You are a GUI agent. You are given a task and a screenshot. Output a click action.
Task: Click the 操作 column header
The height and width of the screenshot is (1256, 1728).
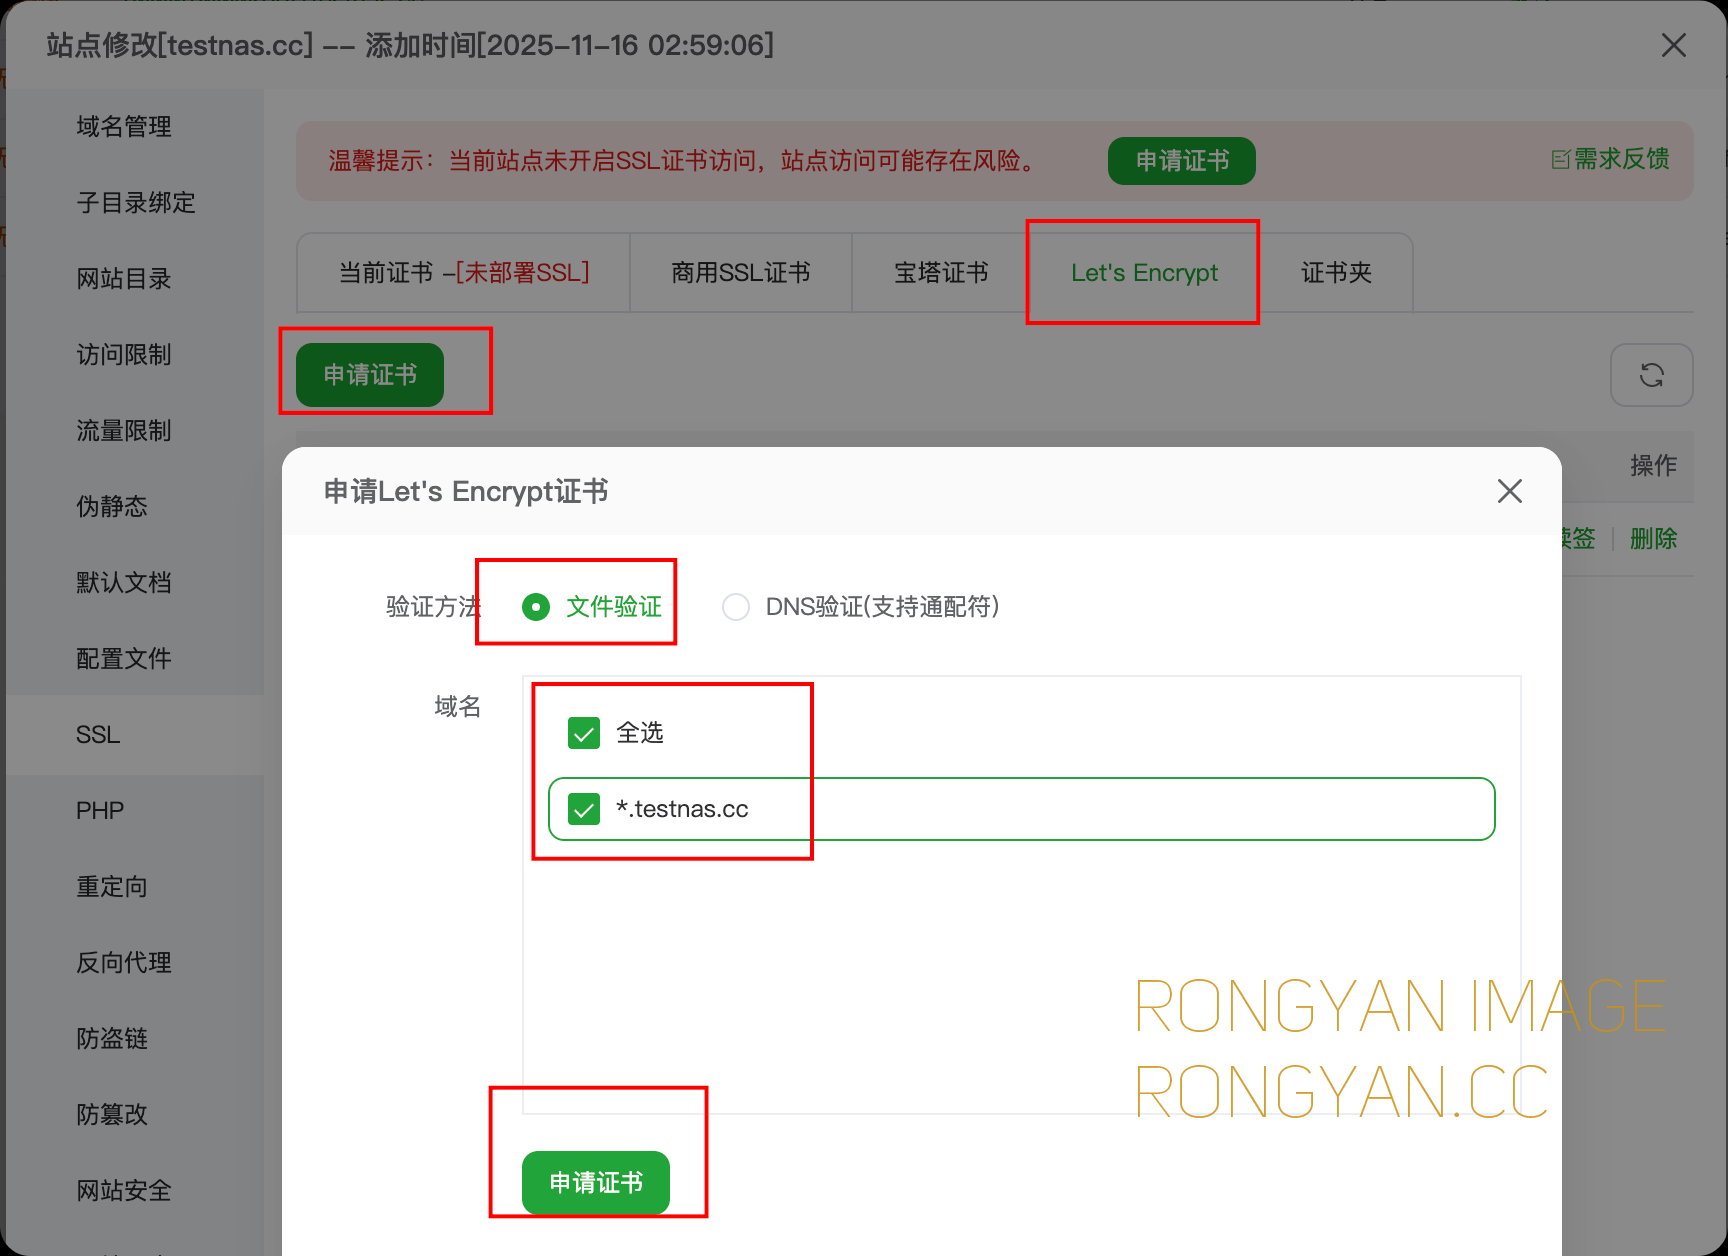tap(1653, 465)
